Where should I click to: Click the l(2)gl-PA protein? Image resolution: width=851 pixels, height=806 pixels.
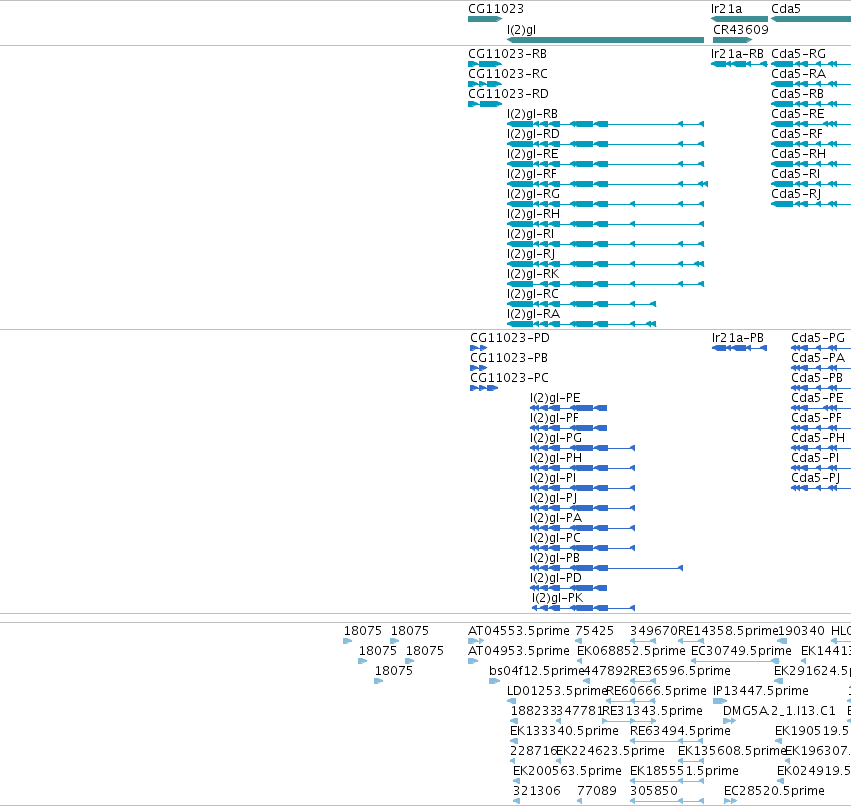[x=556, y=519]
